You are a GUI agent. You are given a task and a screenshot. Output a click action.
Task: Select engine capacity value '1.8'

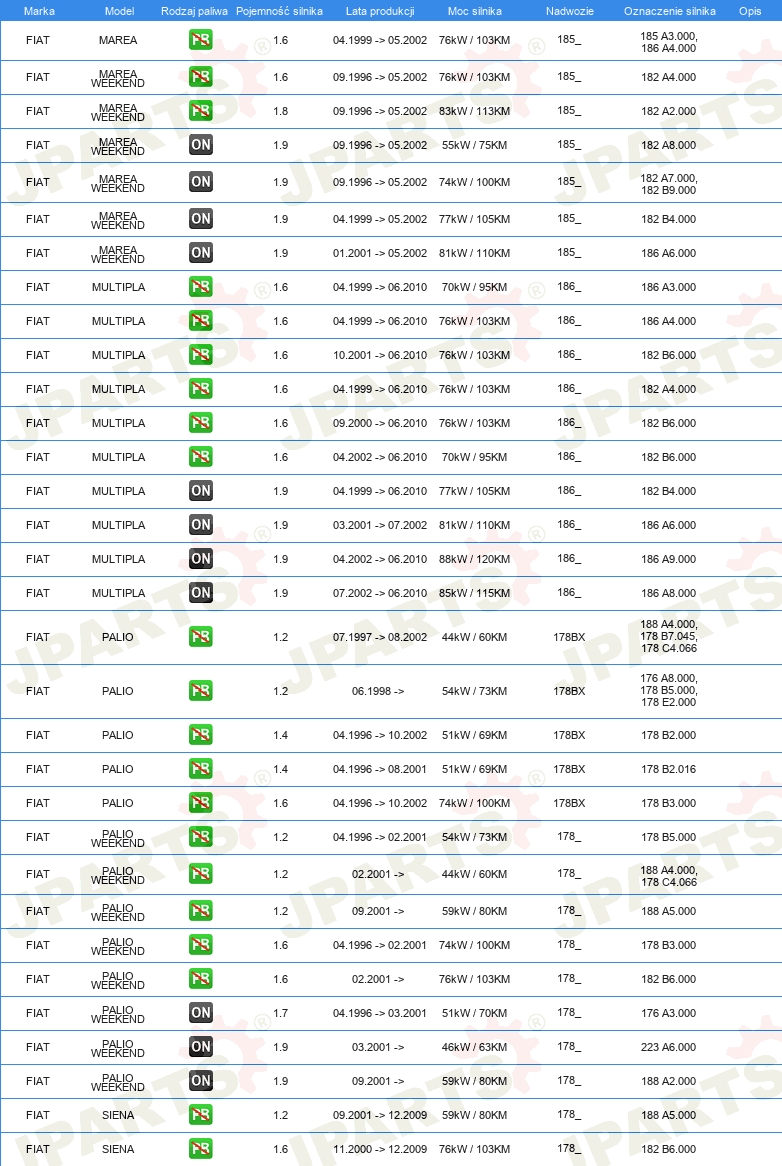point(280,111)
